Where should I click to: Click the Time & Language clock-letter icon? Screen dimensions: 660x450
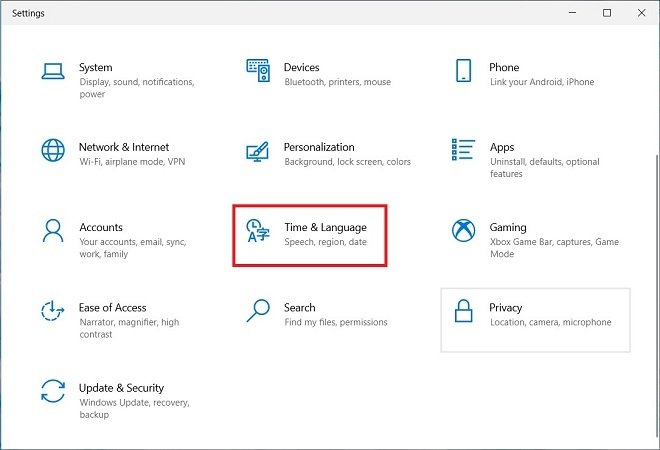[258, 231]
